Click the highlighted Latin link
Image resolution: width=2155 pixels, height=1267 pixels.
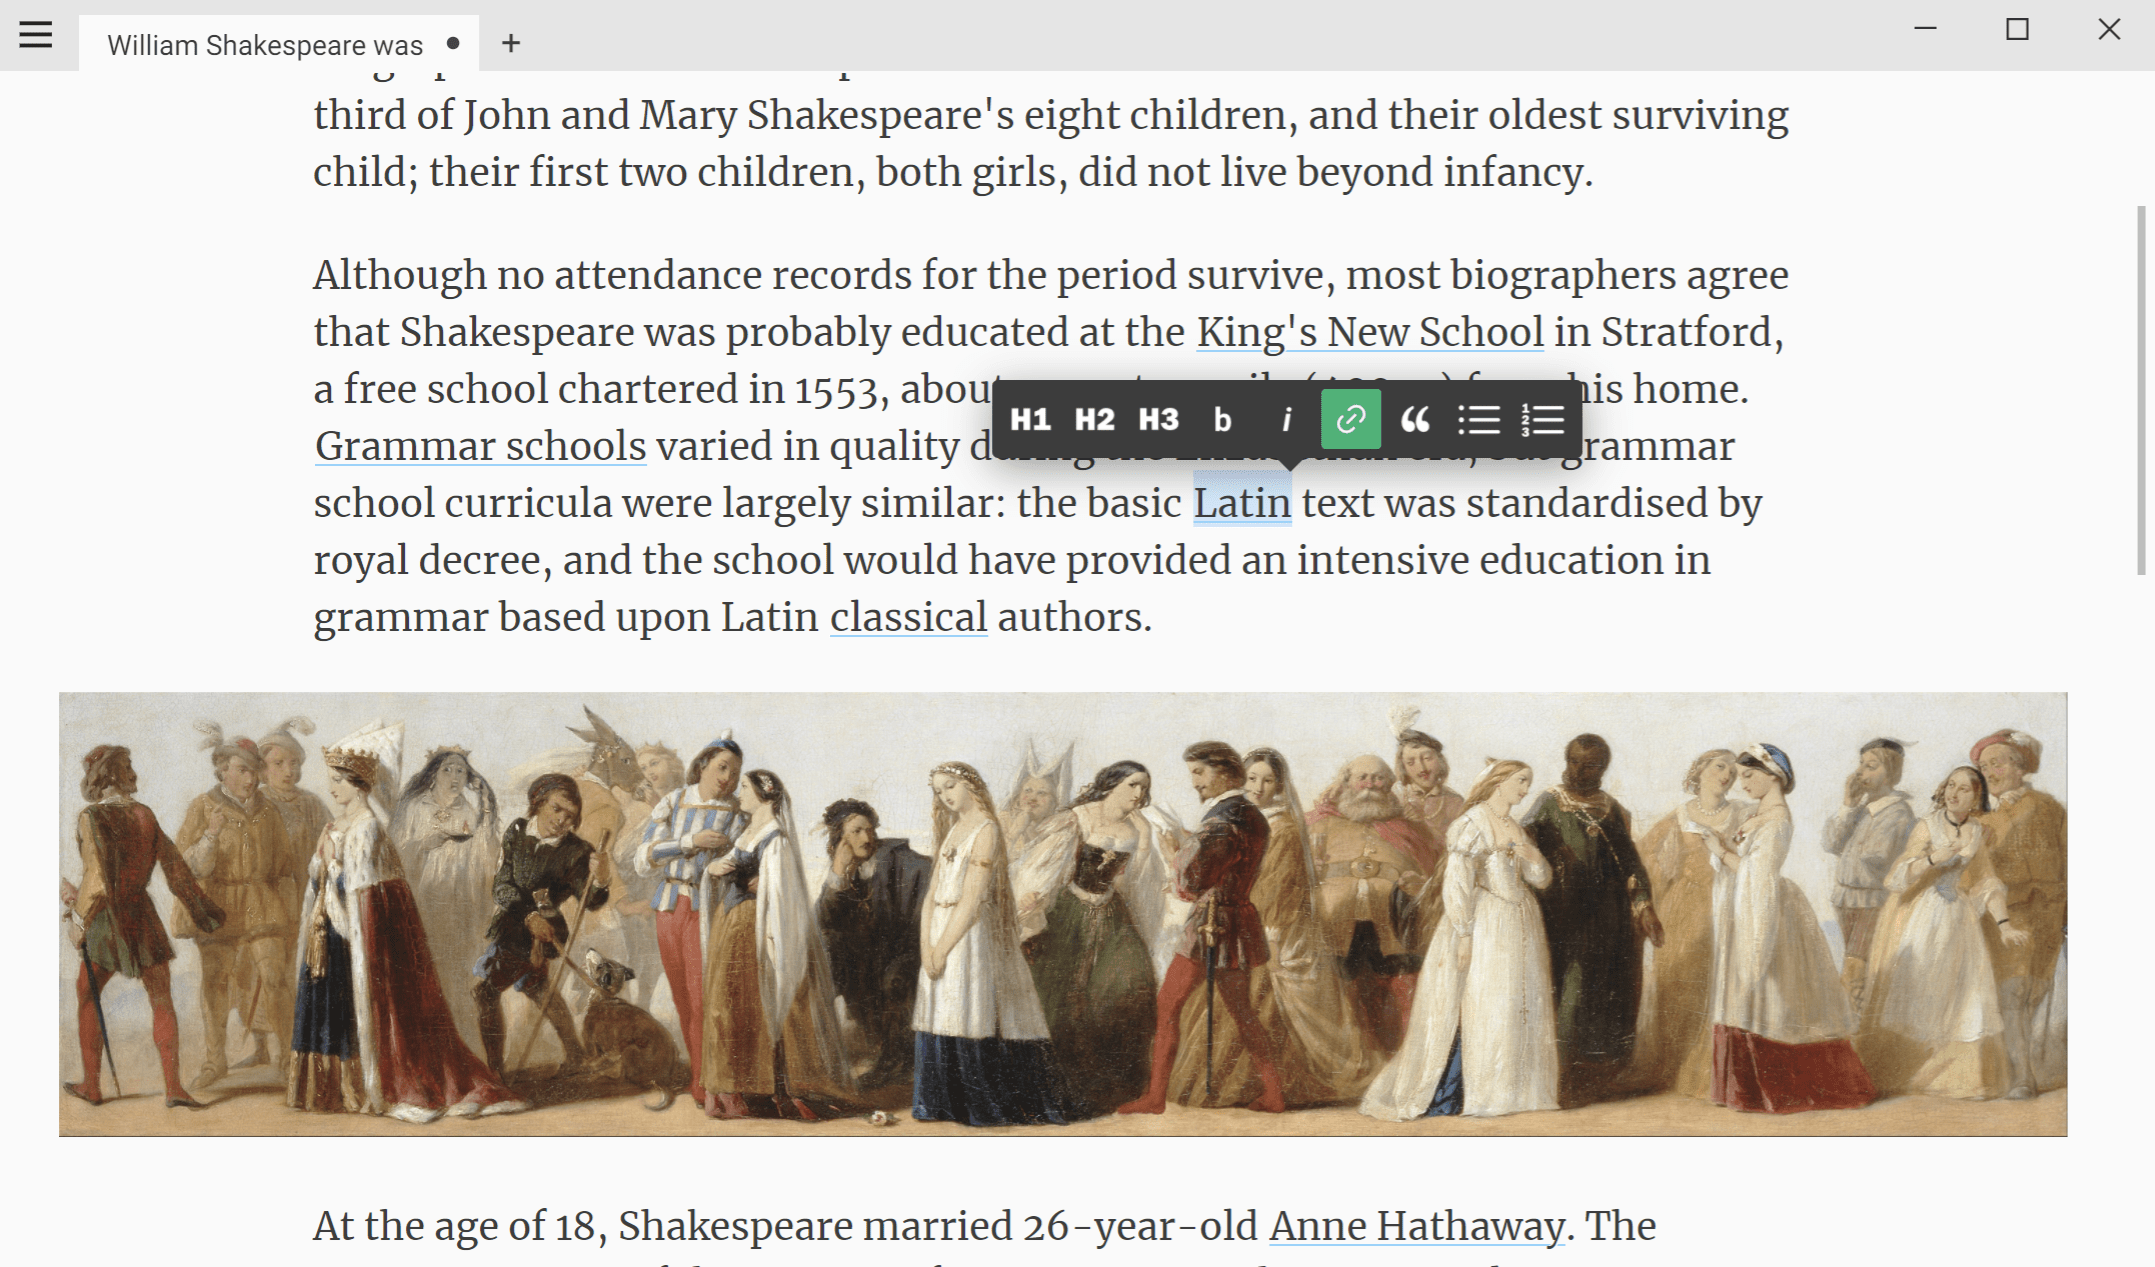click(1242, 503)
